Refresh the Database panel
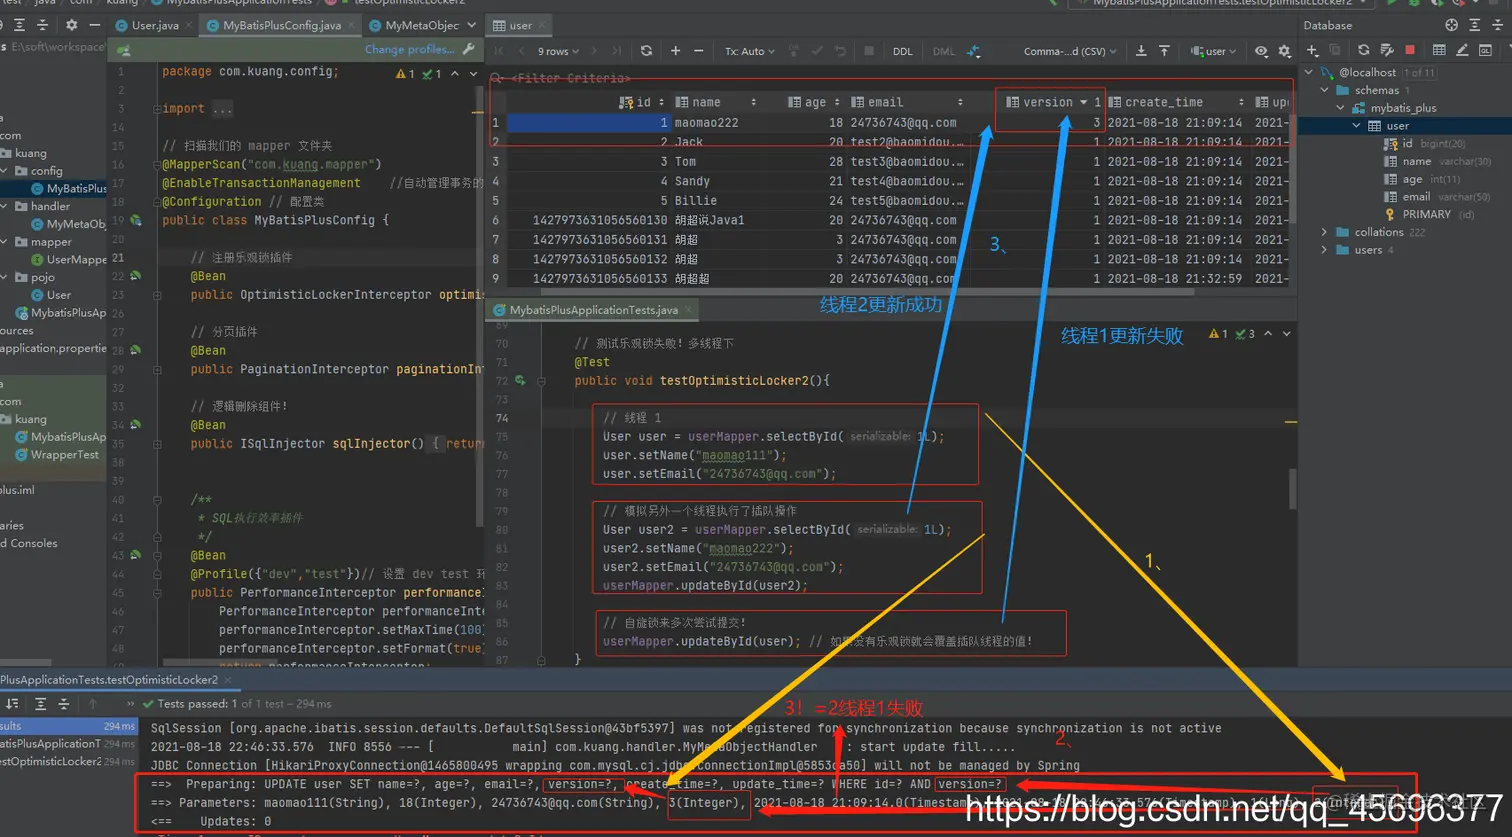 pos(1362,50)
